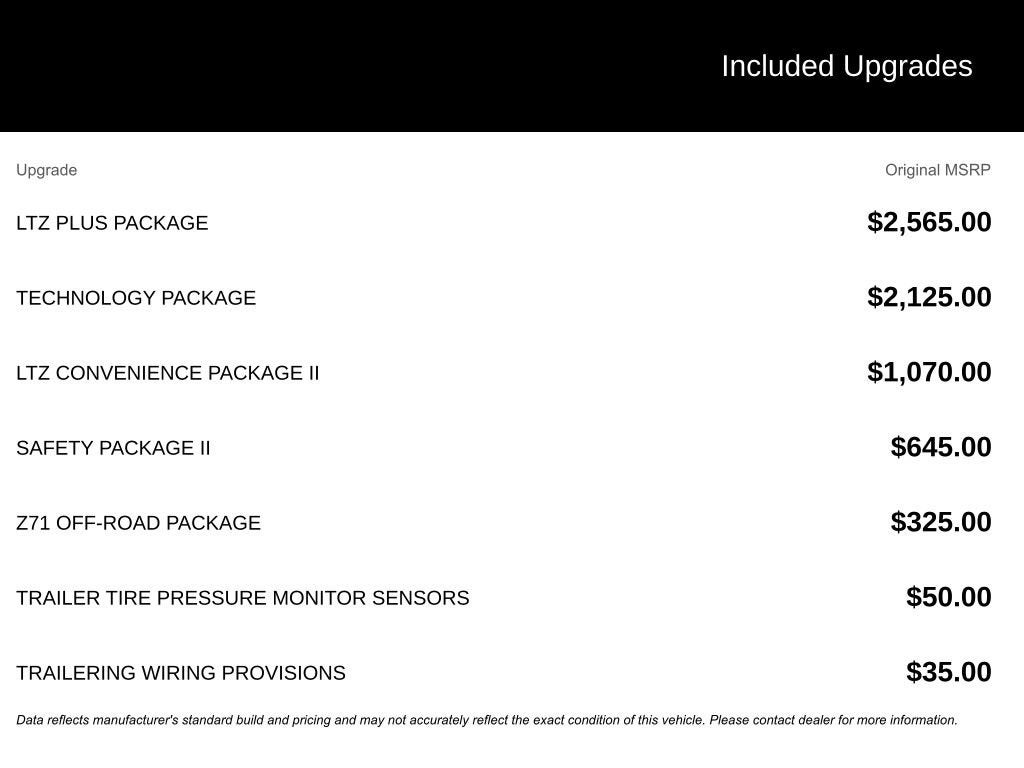Click the $1,070.00 price
The width and height of the screenshot is (1024, 768).
coord(929,372)
